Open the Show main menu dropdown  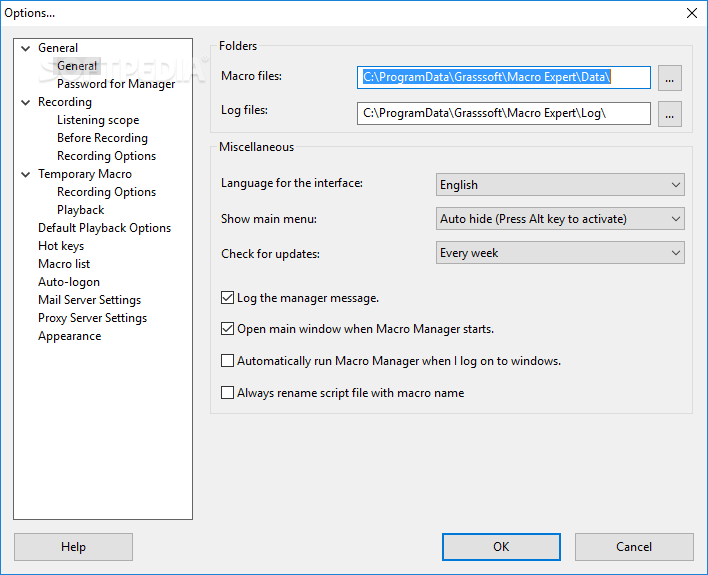[560, 219]
